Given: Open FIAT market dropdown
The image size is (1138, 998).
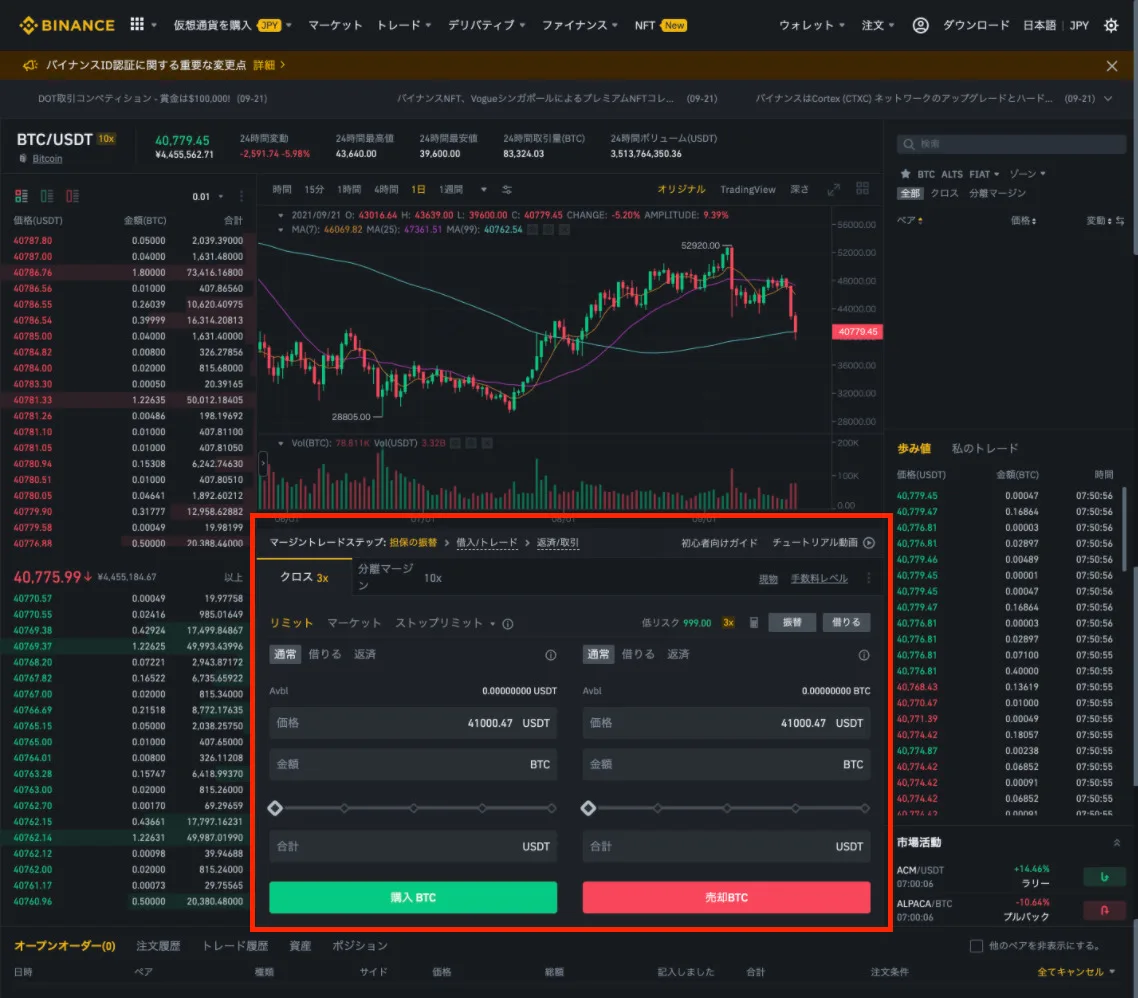Looking at the screenshot, I should pos(983,174).
